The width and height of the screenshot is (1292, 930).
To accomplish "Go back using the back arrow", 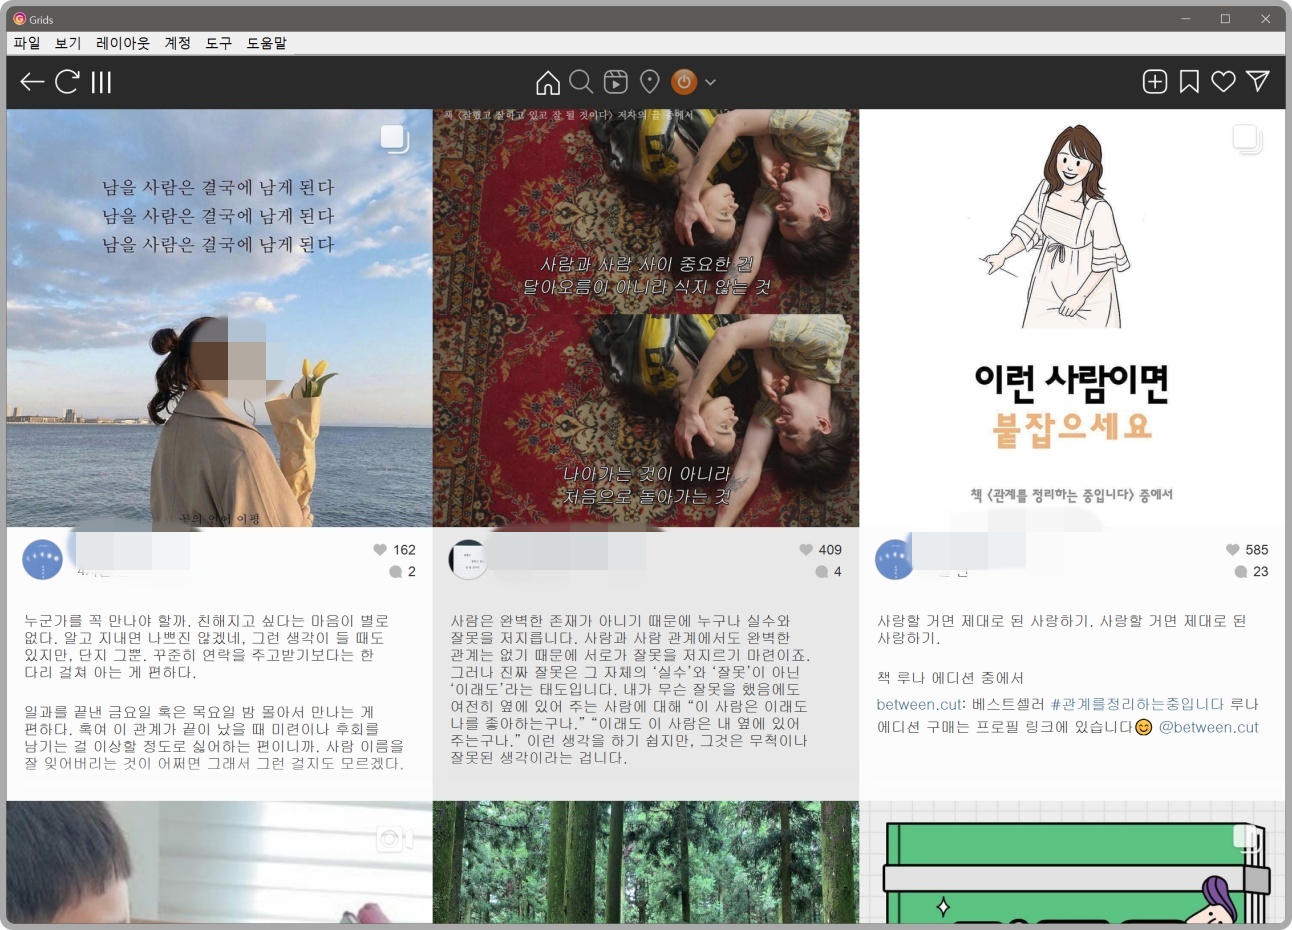I will coord(31,82).
